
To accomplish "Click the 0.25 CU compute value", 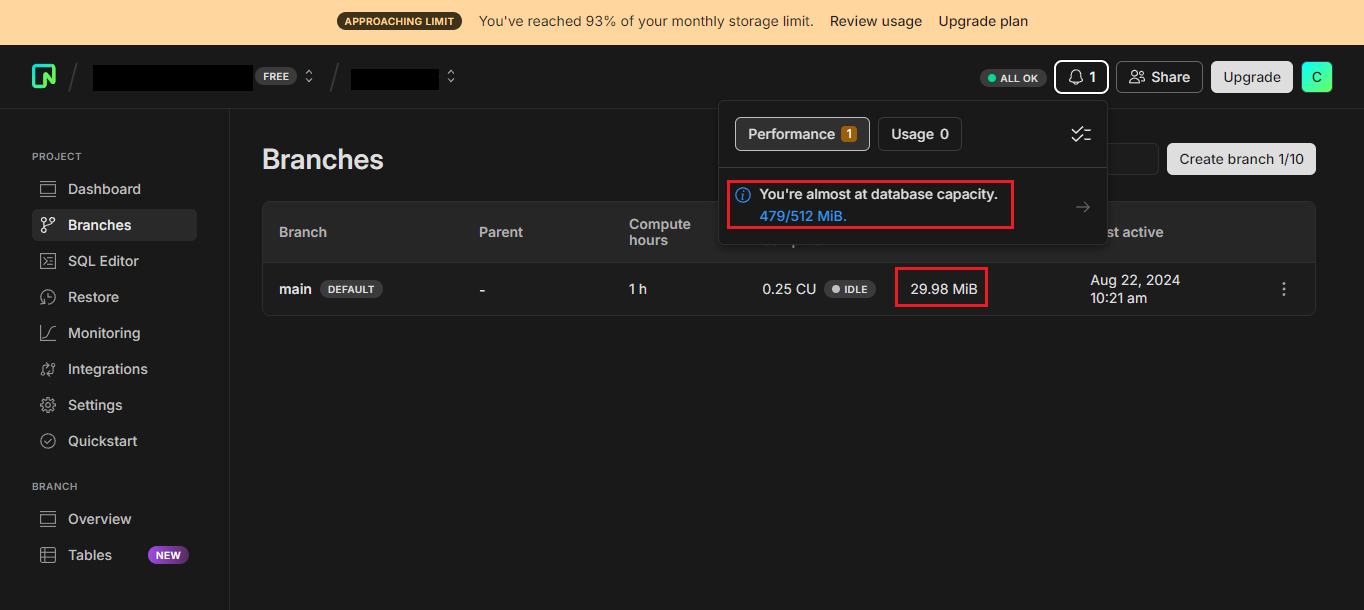I will (789, 289).
